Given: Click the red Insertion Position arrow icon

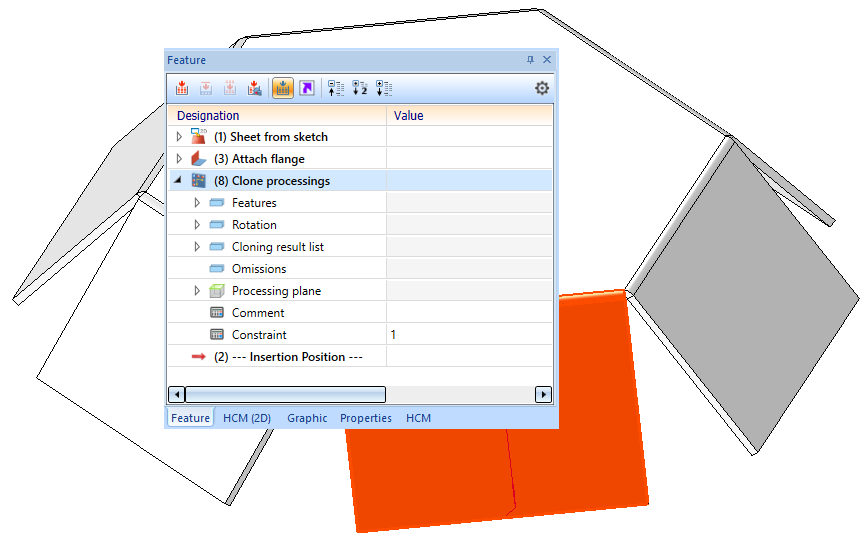Looking at the screenshot, I should (x=198, y=357).
